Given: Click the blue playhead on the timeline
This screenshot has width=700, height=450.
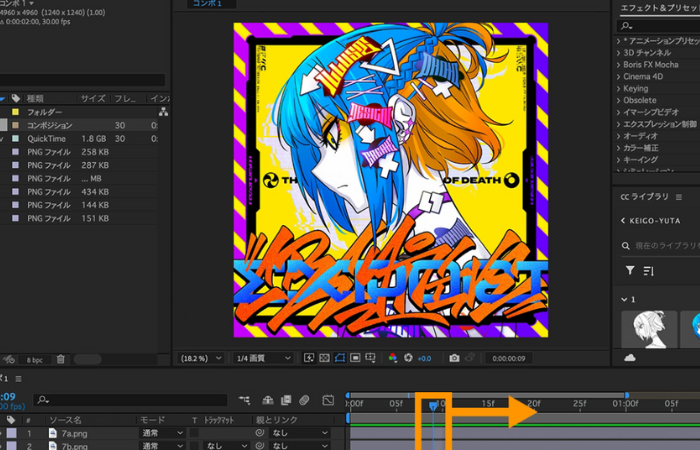Looking at the screenshot, I should coord(433,405).
